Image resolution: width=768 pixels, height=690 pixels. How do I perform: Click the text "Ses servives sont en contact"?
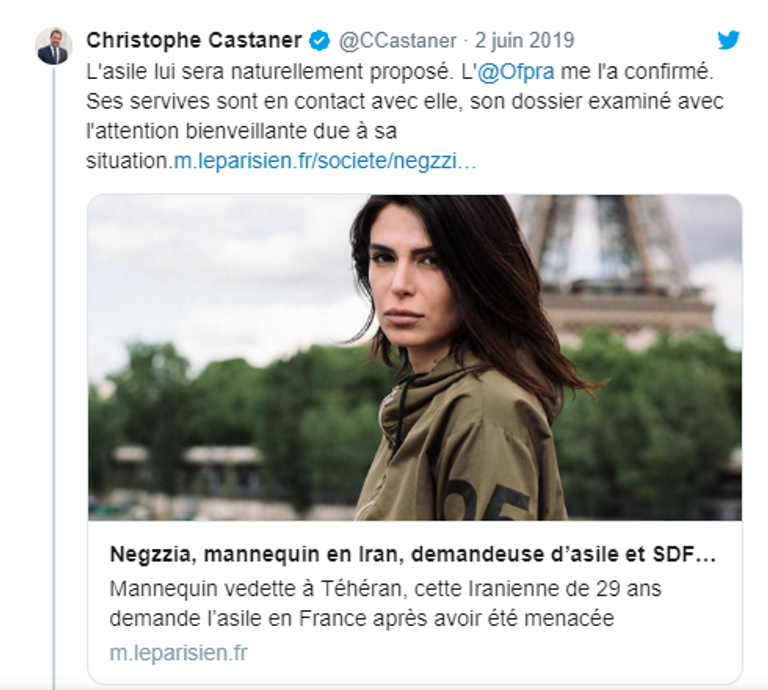200,102
